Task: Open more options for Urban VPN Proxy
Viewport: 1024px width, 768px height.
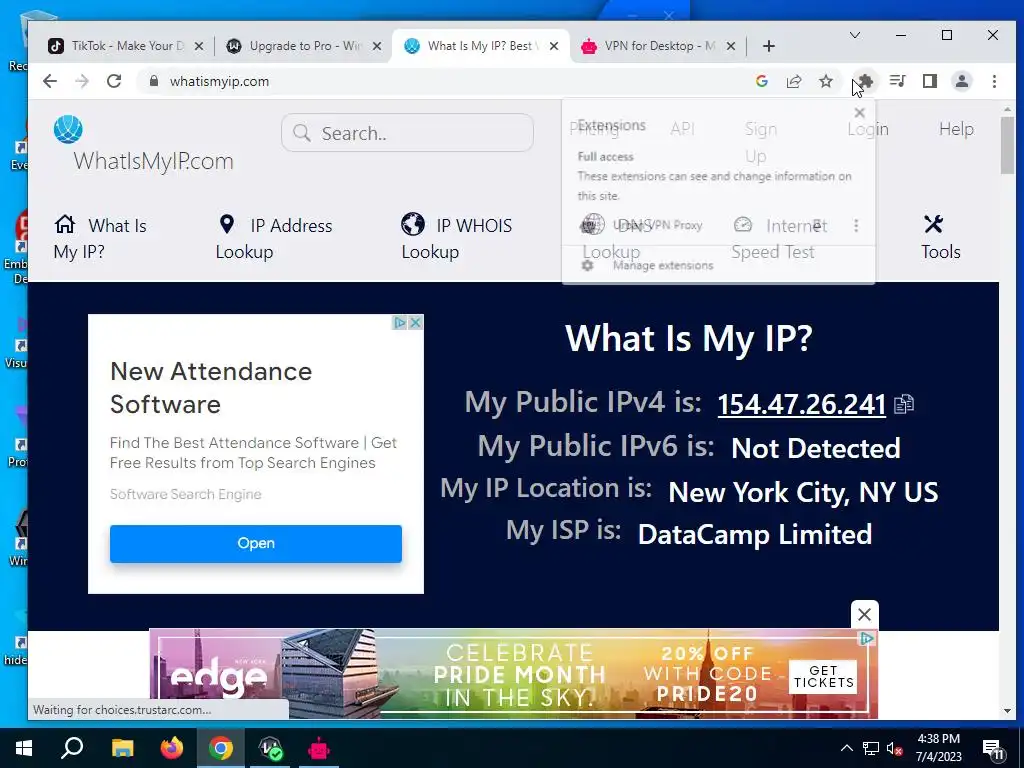Action: (x=856, y=226)
